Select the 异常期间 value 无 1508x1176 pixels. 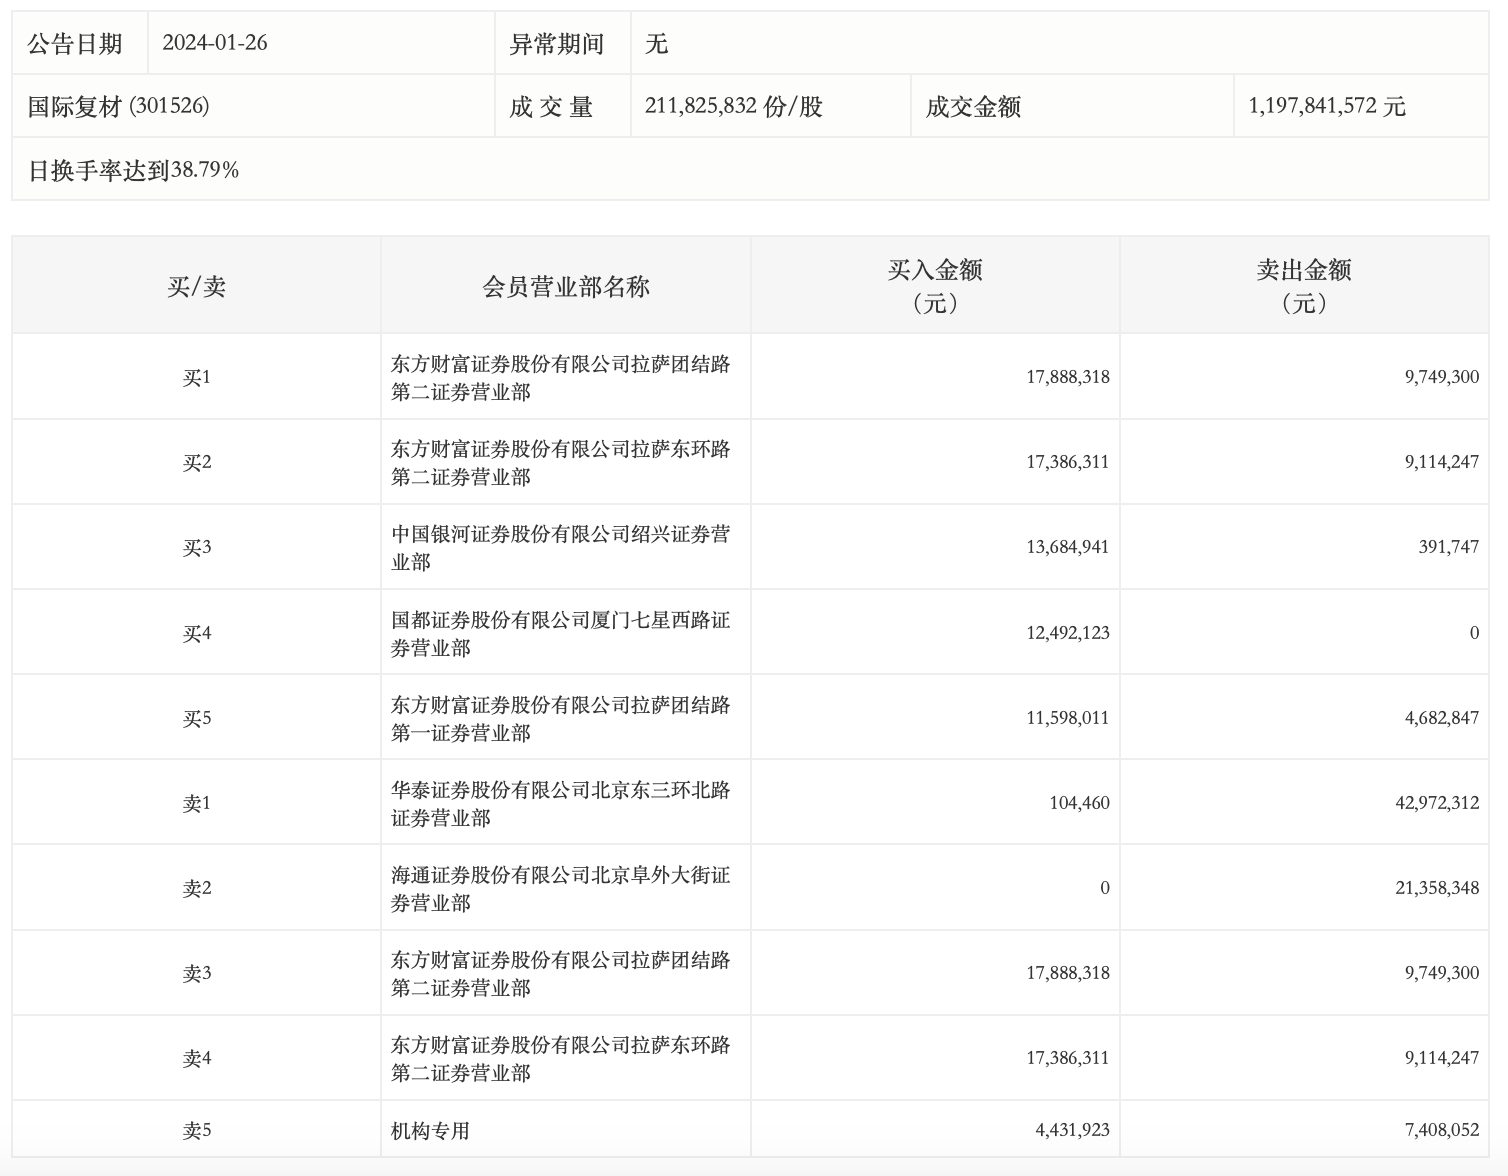(657, 44)
